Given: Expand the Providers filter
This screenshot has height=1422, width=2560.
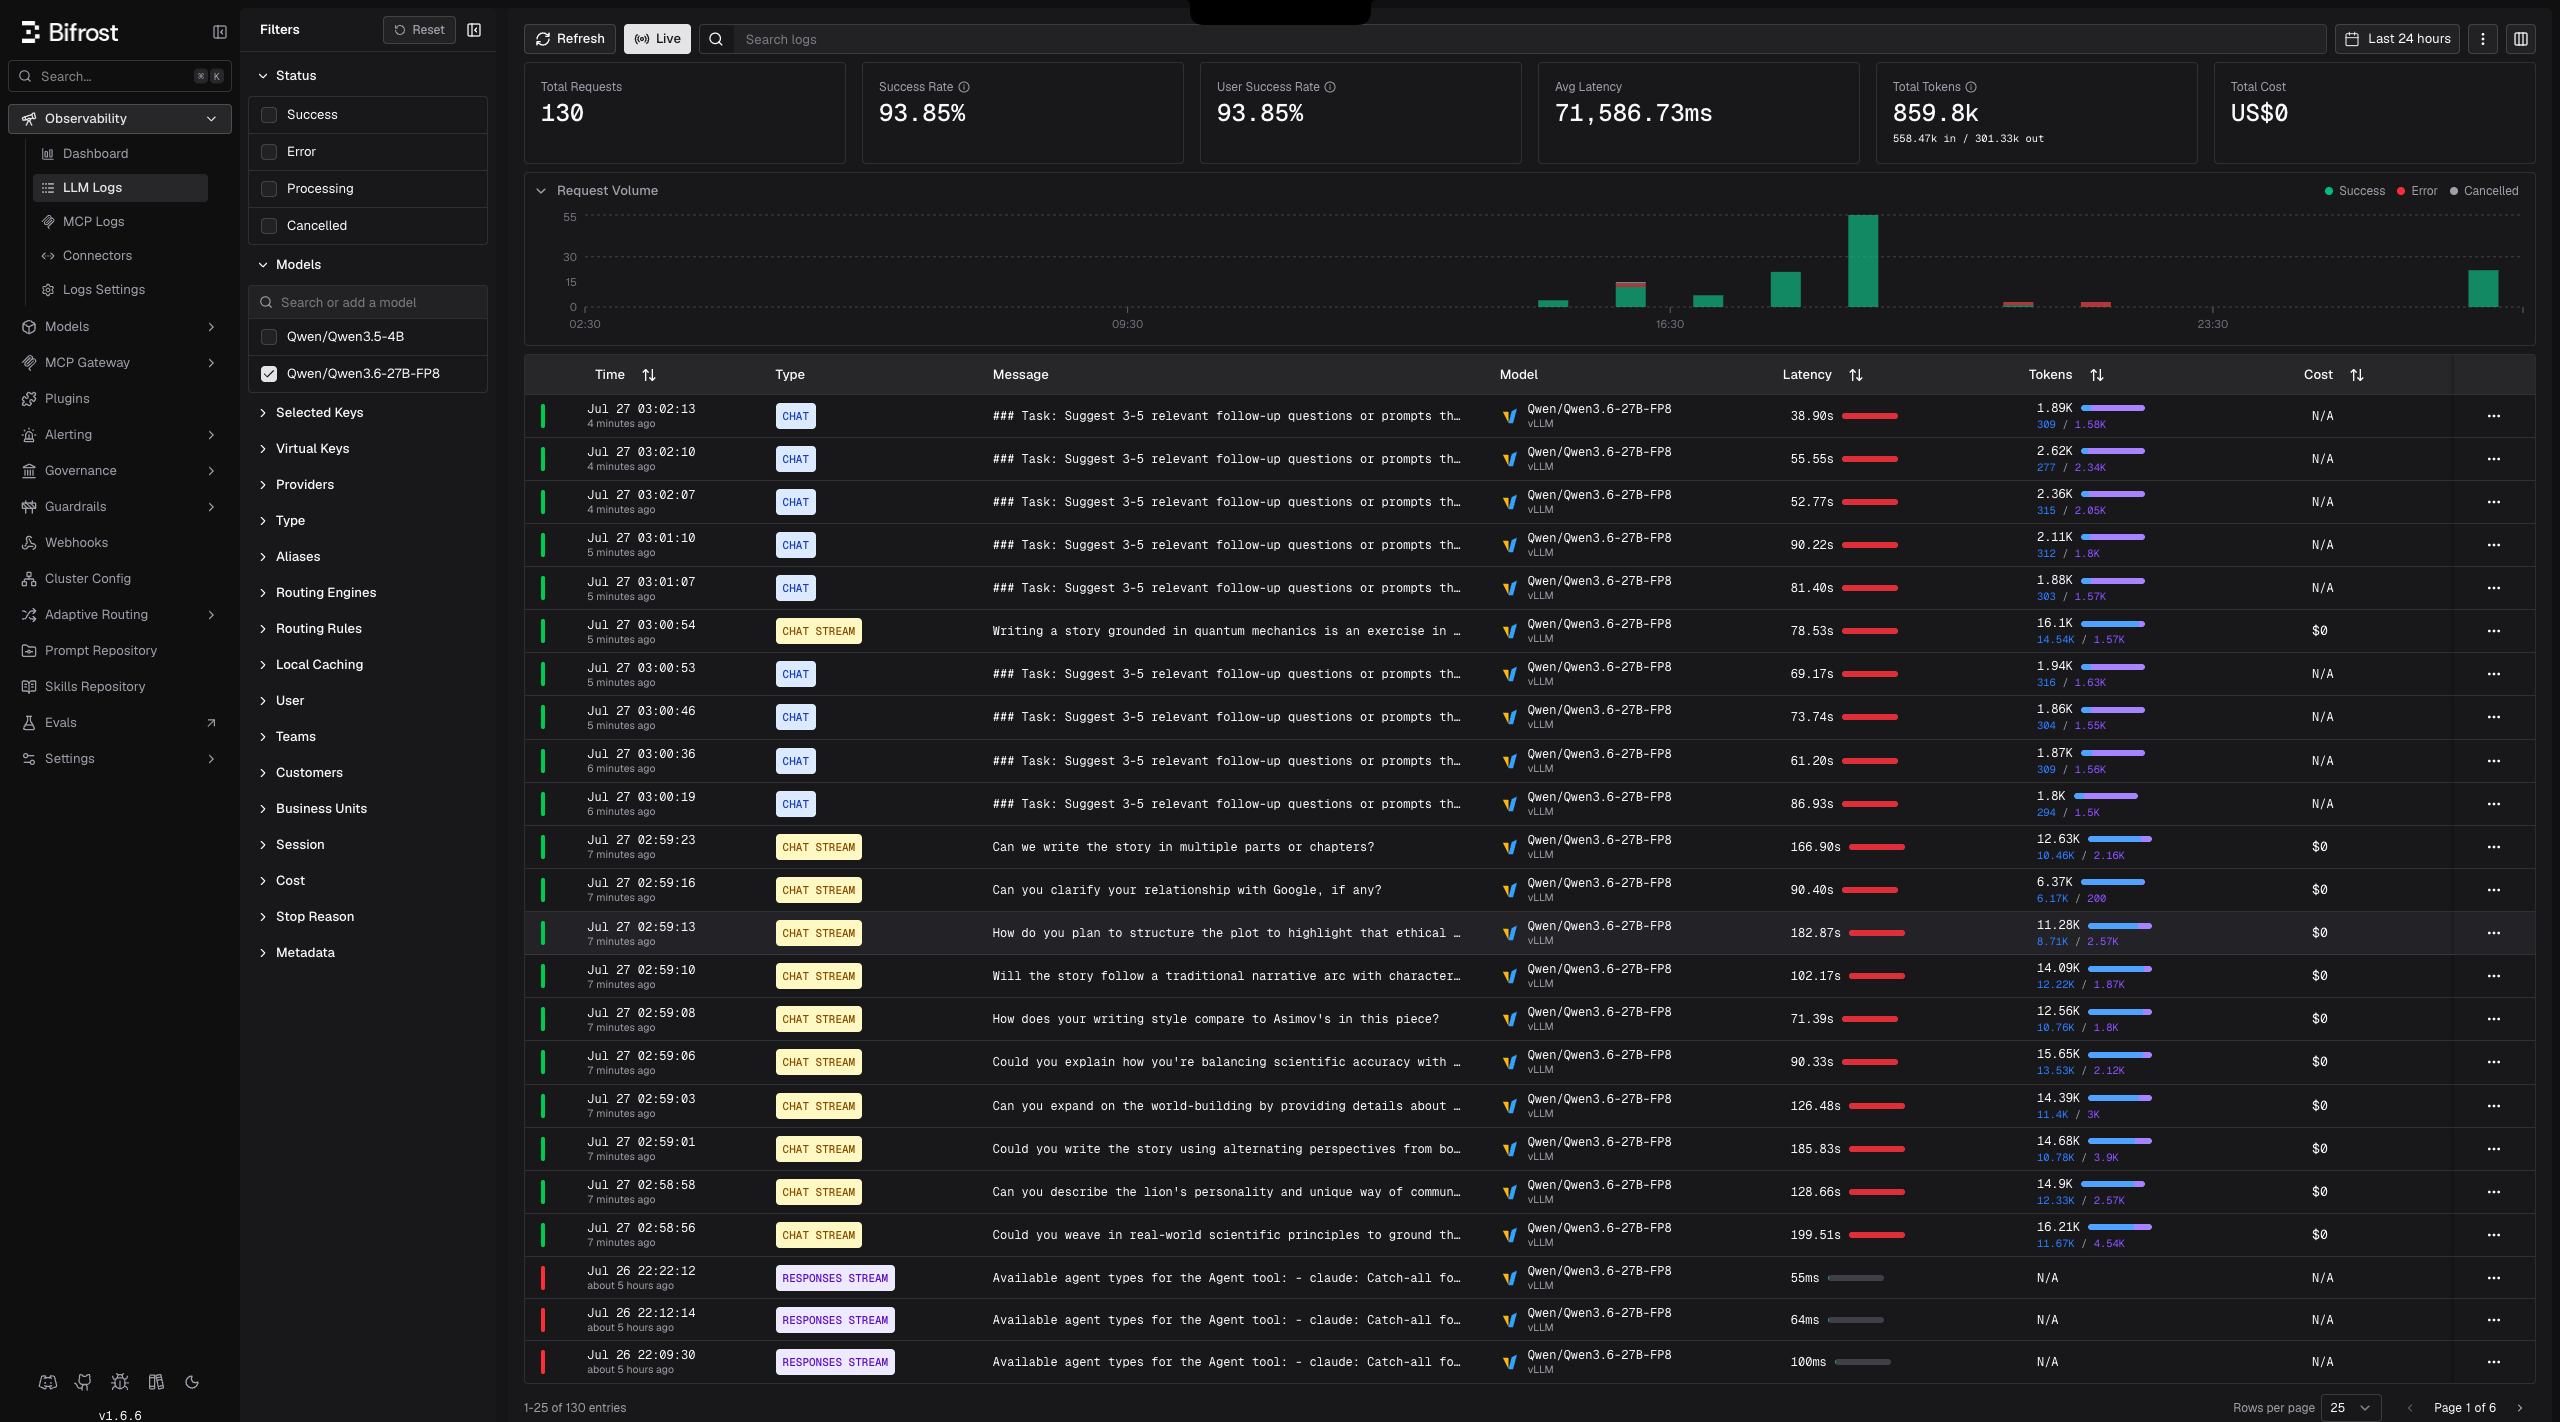Looking at the screenshot, I should click(296, 485).
